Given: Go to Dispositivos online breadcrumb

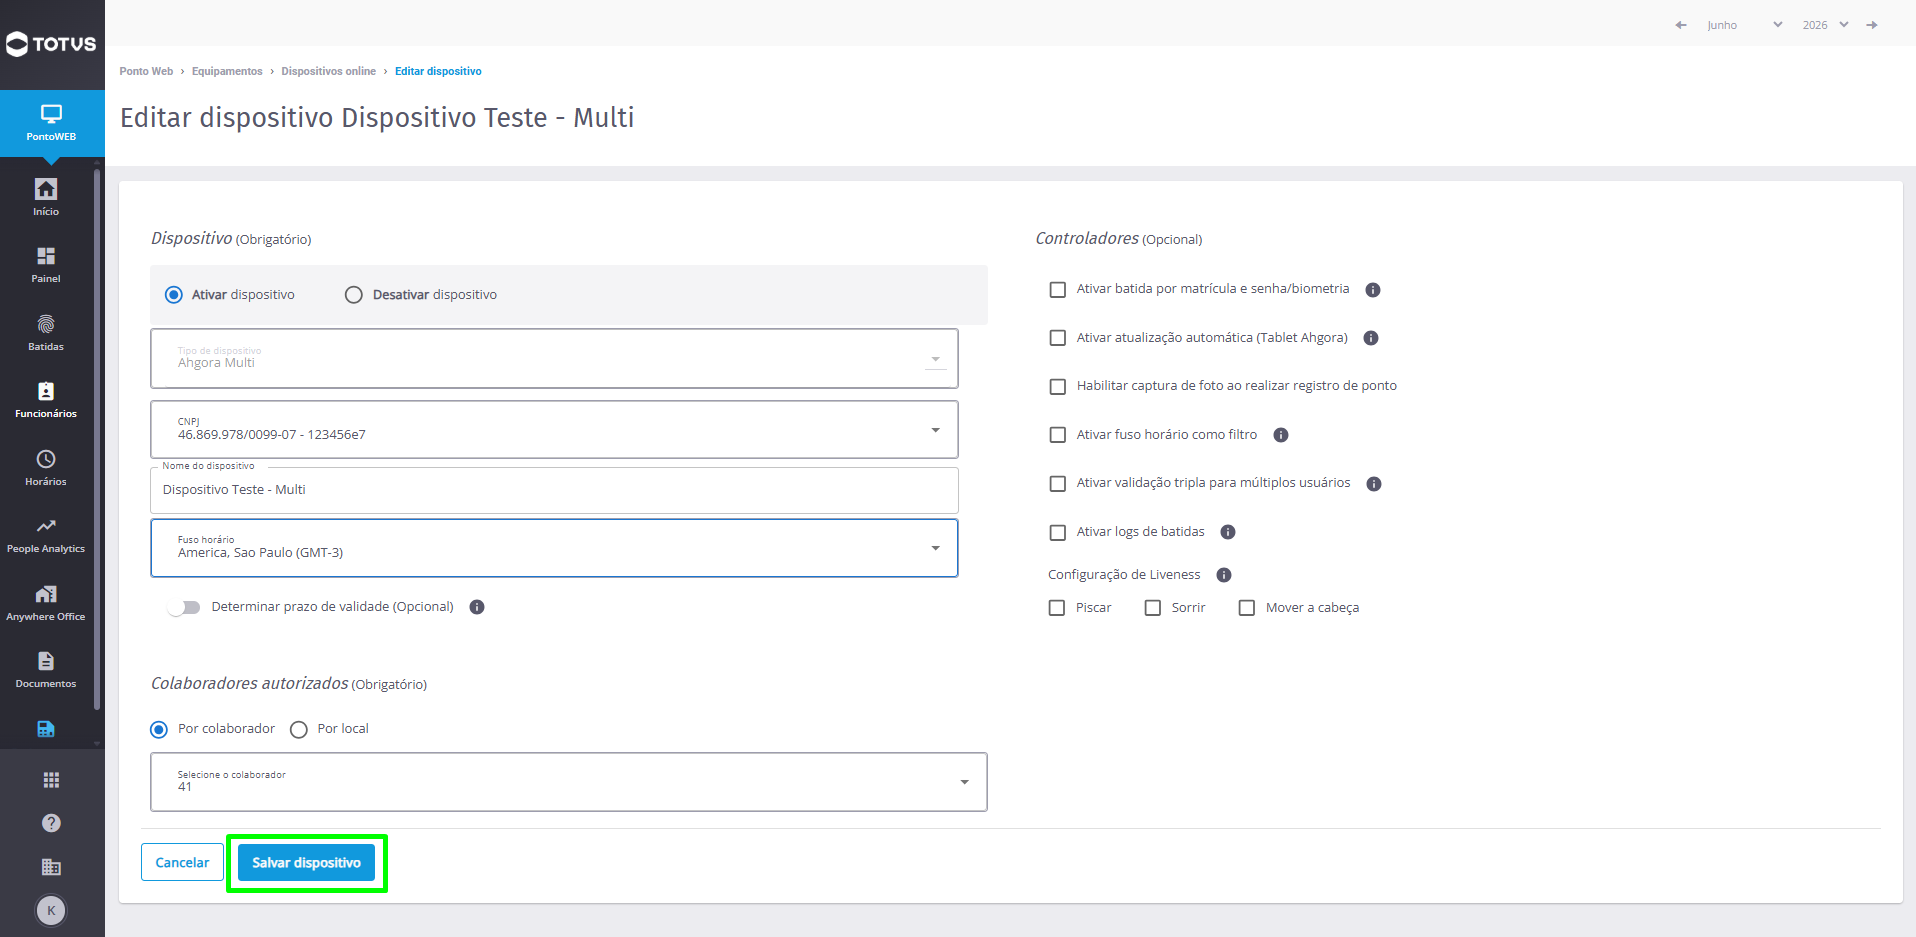Looking at the screenshot, I should click(x=328, y=71).
